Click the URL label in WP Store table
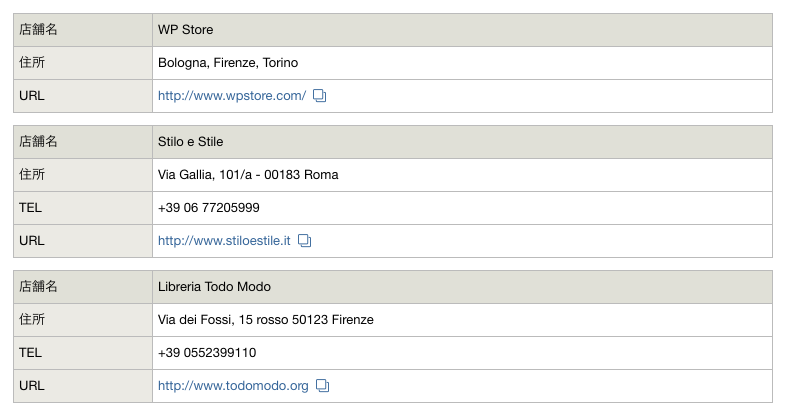The width and height of the screenshot is (812, 415). click(x=31, y=96)
